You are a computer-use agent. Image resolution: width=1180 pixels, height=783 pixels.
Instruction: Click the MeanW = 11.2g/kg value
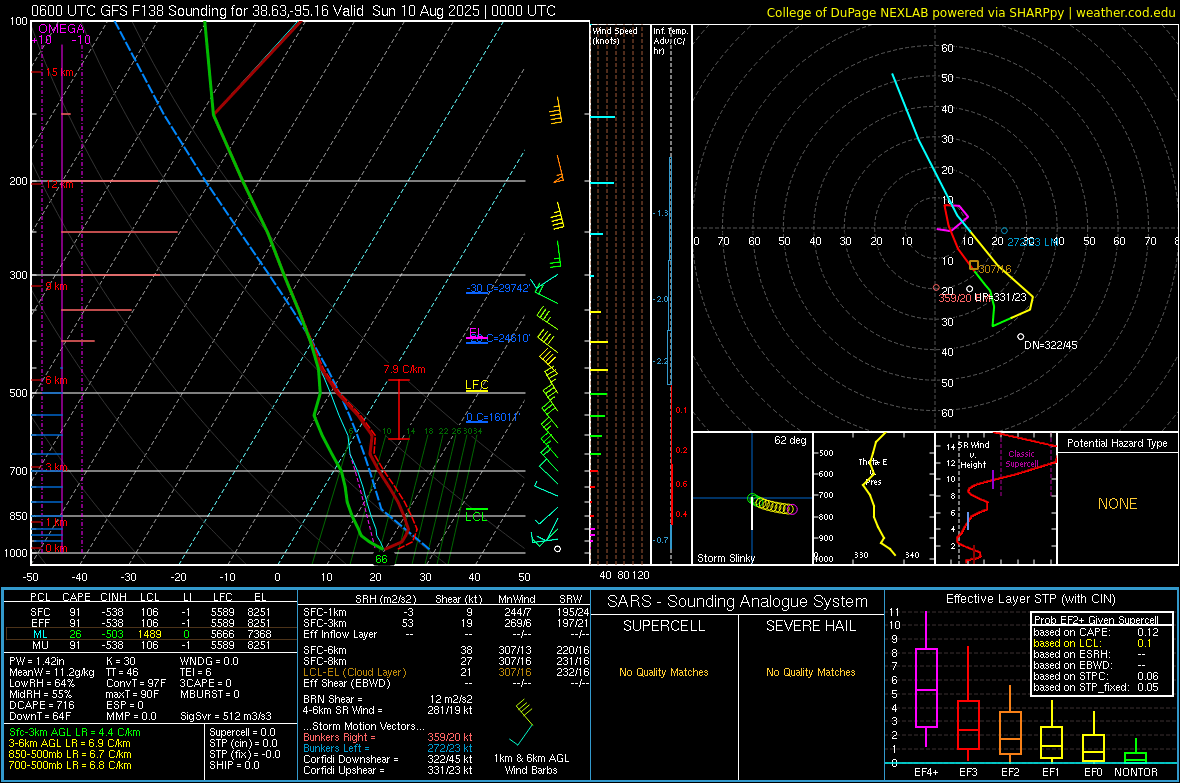point(52,672)
